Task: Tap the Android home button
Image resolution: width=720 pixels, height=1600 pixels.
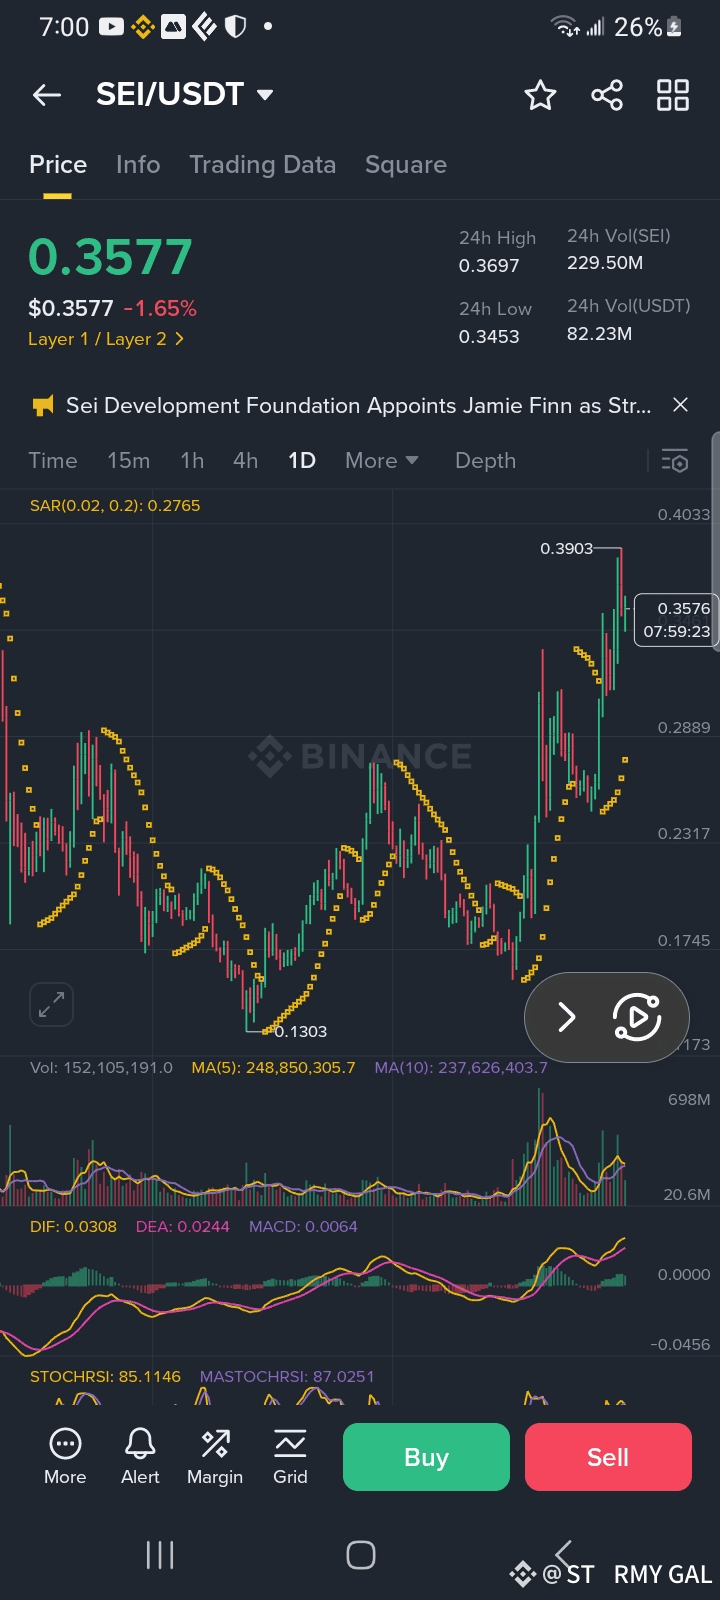Action: pyautogui.click(x=360, y=1555)
